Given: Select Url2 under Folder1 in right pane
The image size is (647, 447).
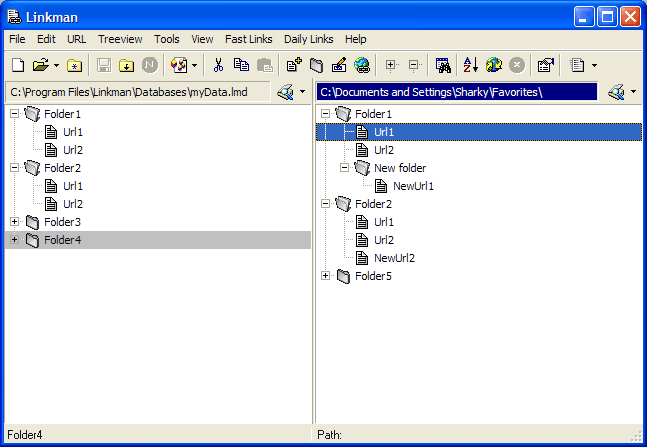Looking at the screenshot, I should point(384,150).
